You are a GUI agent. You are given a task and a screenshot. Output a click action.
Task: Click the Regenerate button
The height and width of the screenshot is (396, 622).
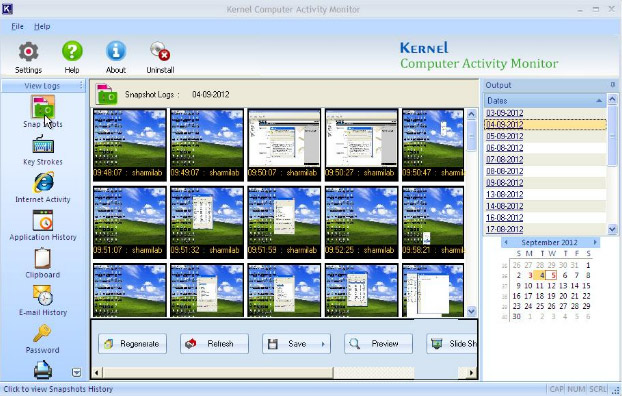(132, 344)
